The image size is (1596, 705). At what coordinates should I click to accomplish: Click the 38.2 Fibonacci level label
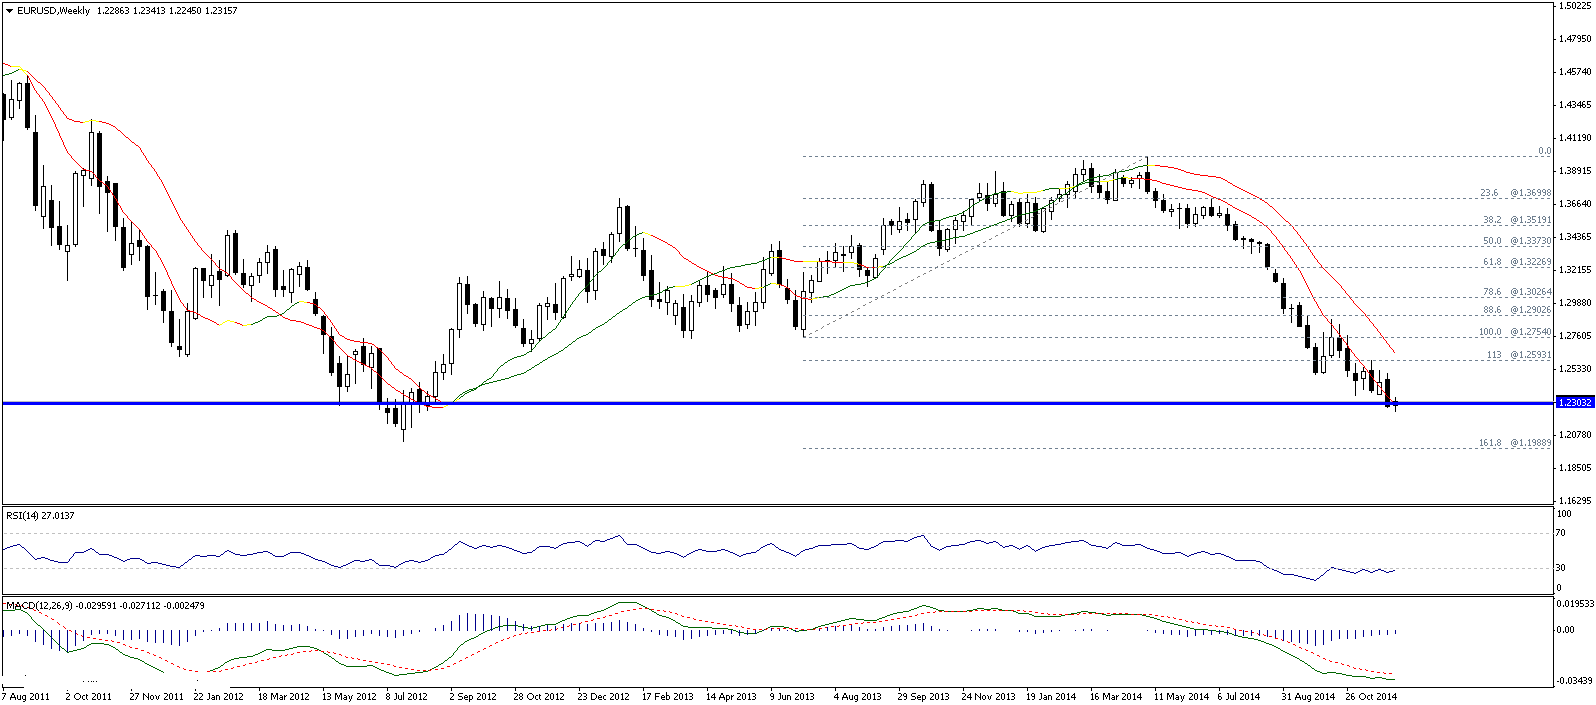tap(1515, 220)
